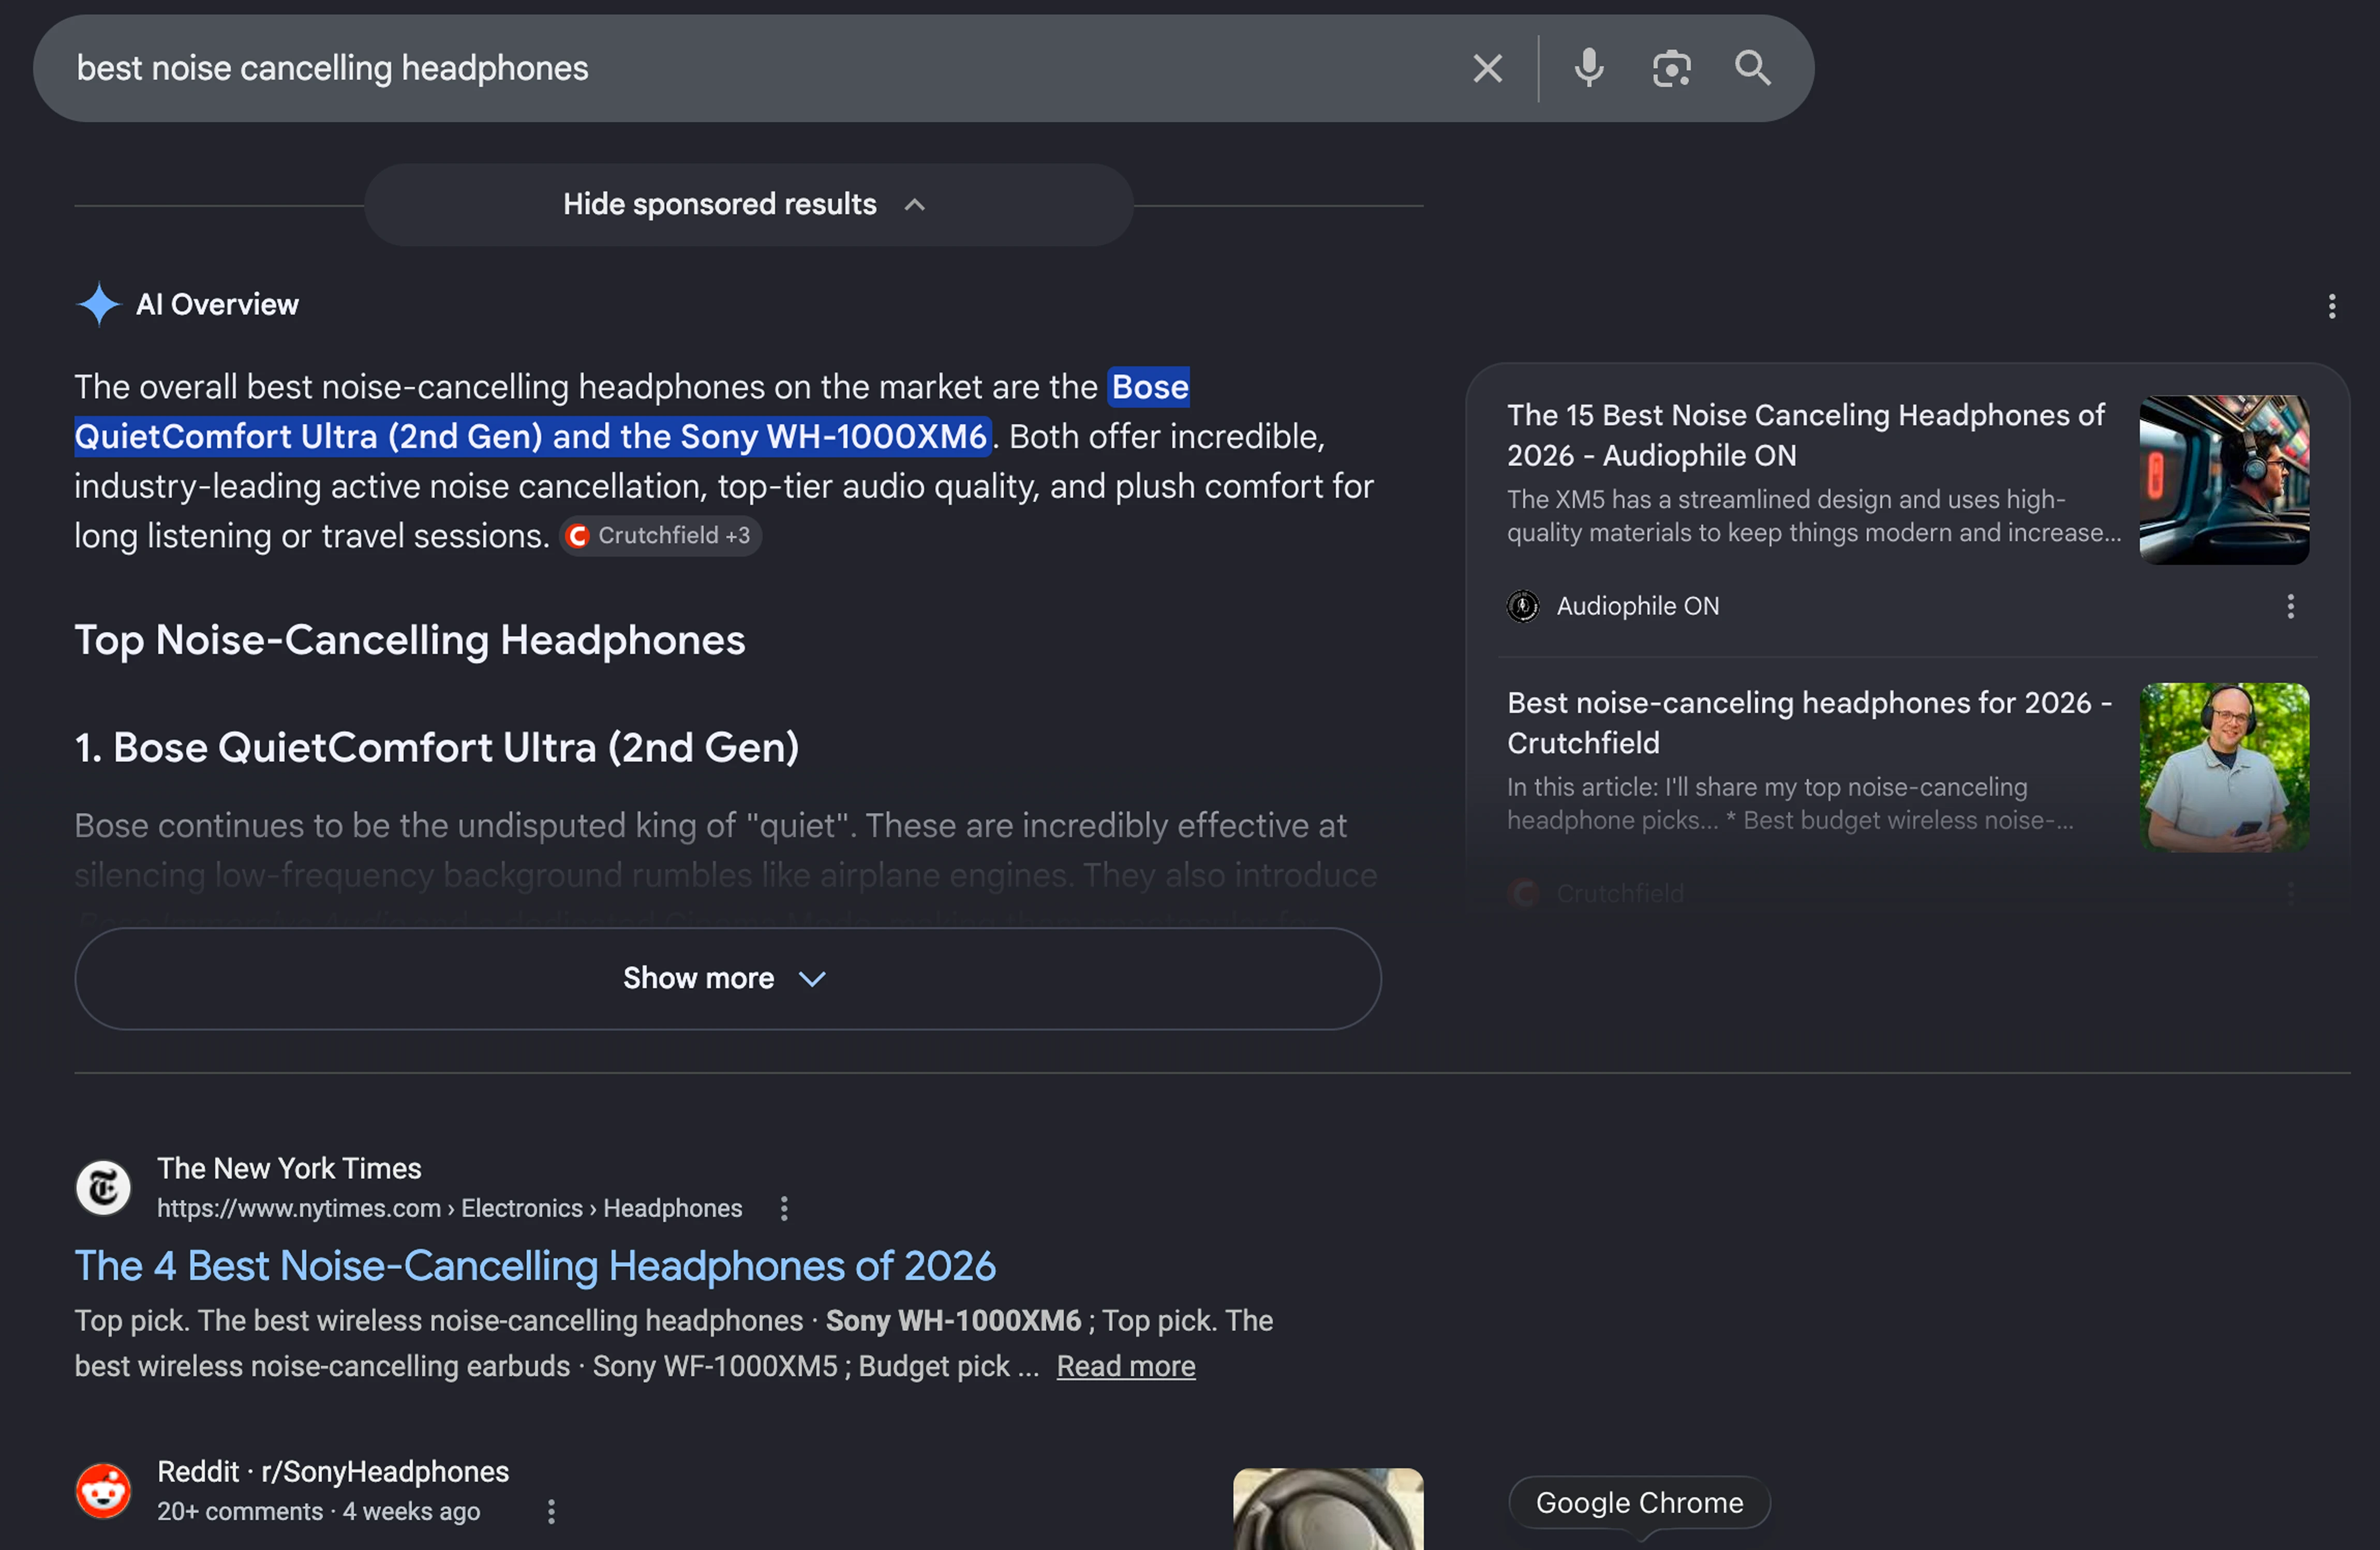This screenshot has height=1550, width=2380.
Task: Open options menu for Reddit result
Action: (551, 1511)
